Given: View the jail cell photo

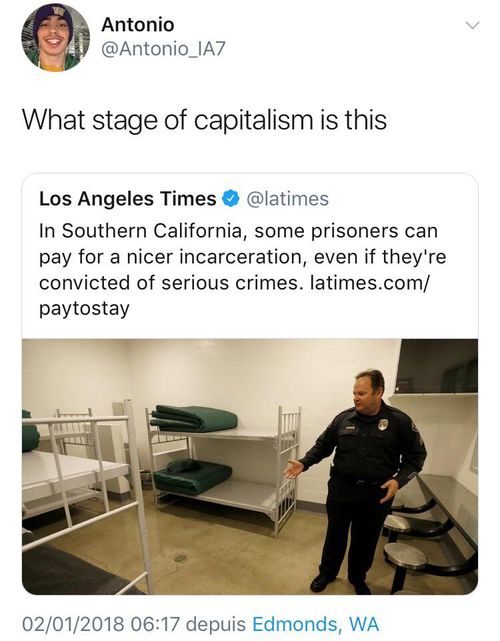Looking at the screenshot, I should point(250,466).
